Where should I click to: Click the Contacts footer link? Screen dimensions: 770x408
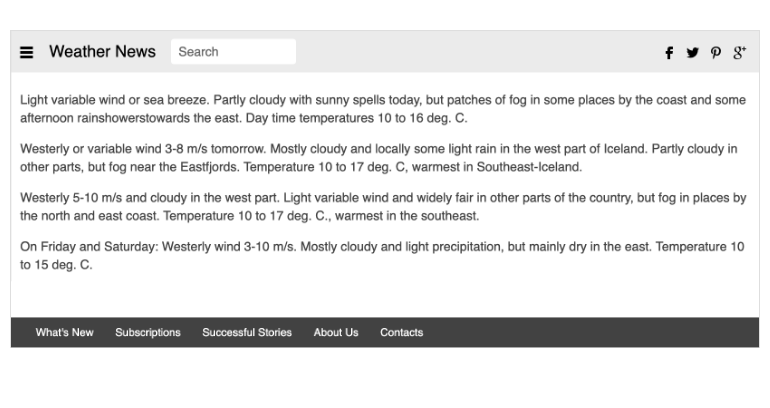point(401,333)
